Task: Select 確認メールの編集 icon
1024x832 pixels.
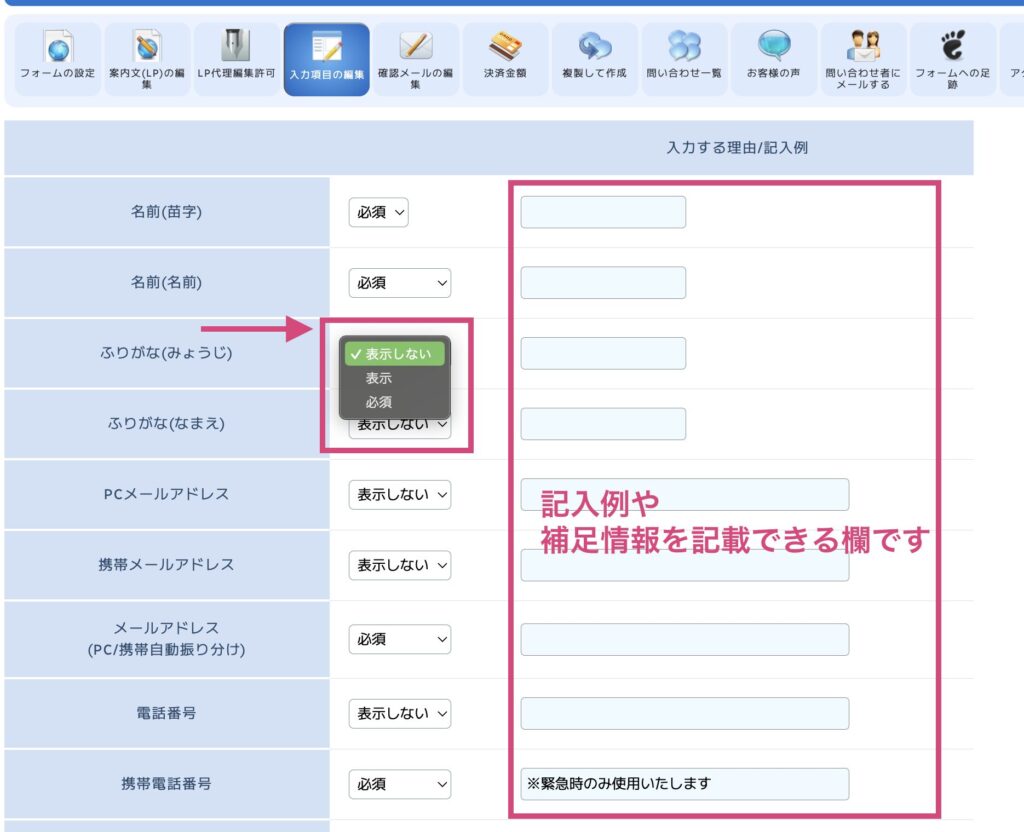Action: tap(415, 47)
